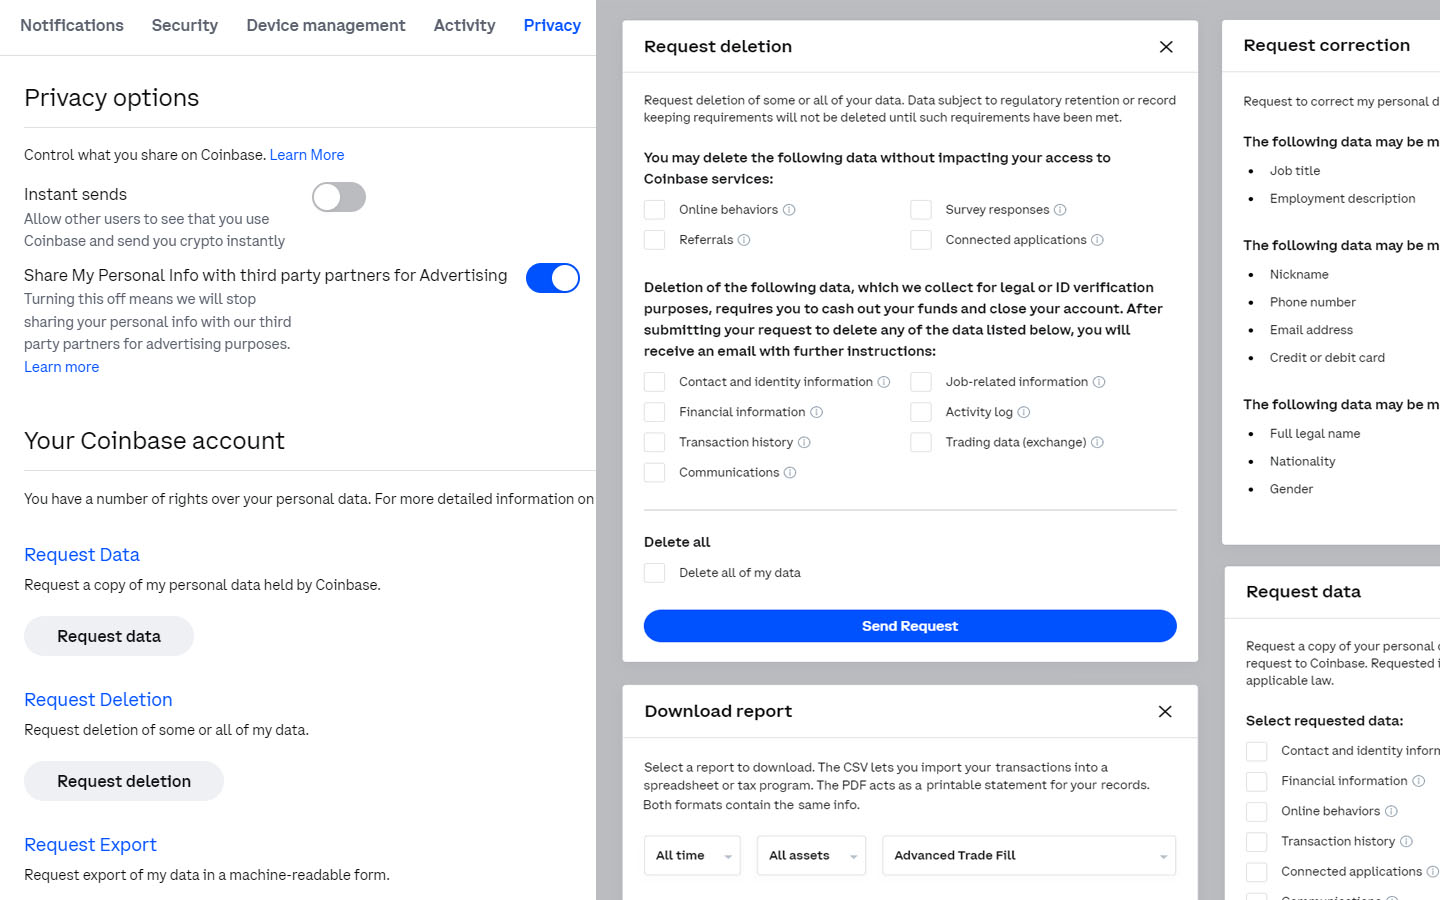
Task: Check the Online behaviors box in Request deletion
Action: pyautogui.click(x=655, y=210)
